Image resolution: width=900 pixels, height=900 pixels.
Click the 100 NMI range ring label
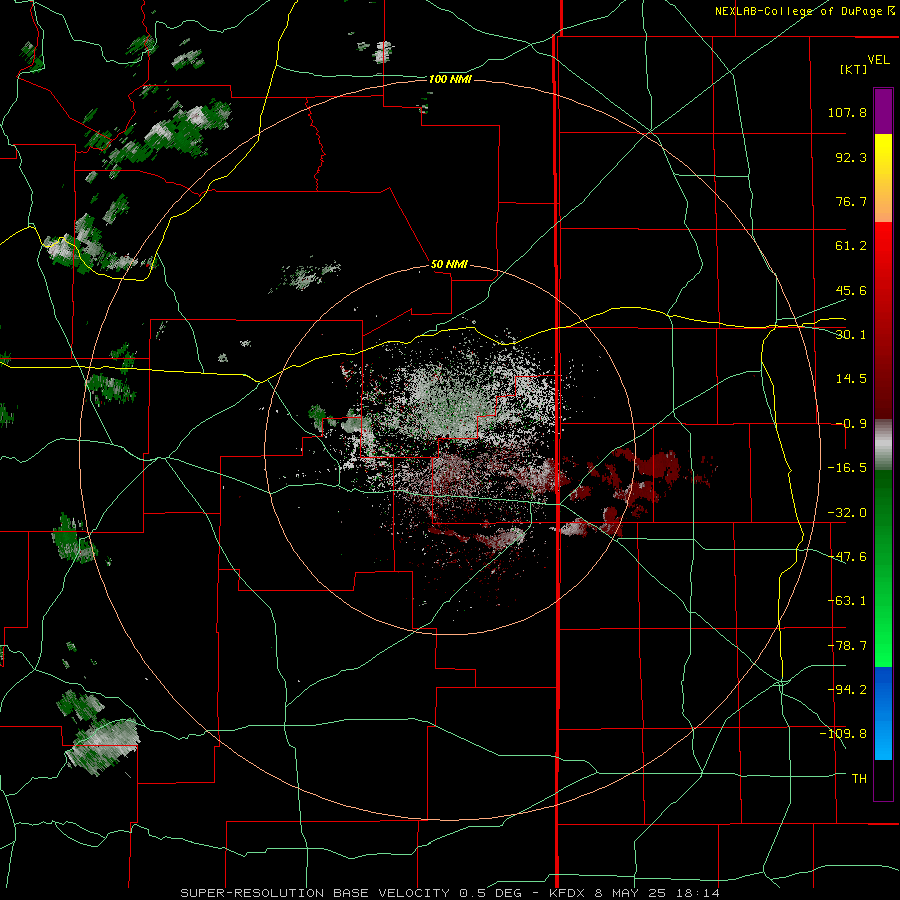(x=450, y=79)
